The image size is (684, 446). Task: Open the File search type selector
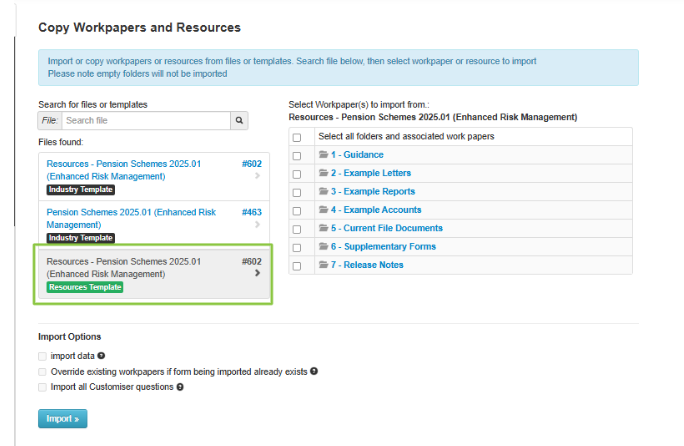click(x=49, y=121)
